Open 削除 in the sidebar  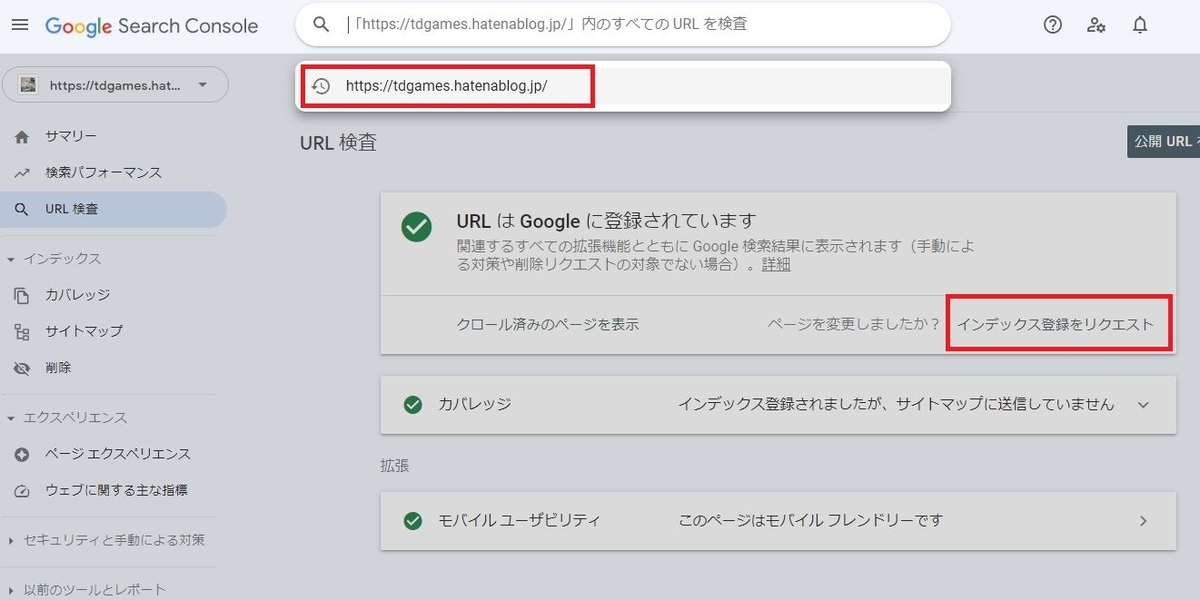(x=58, y=368)
